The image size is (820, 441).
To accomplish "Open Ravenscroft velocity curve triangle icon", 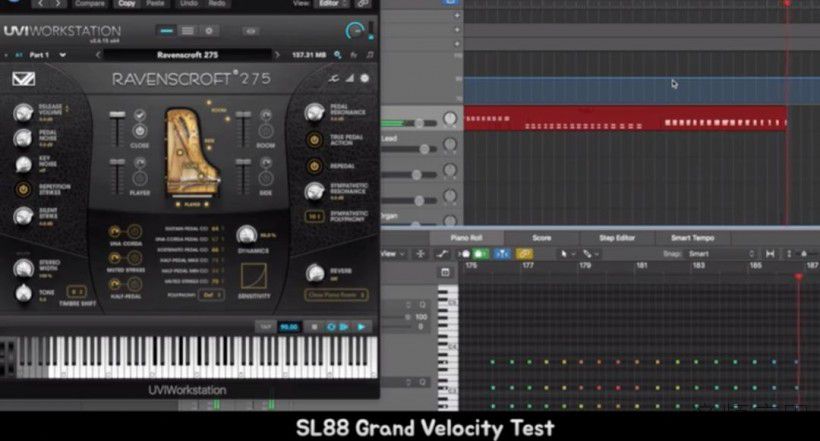I will pos(349,78).
